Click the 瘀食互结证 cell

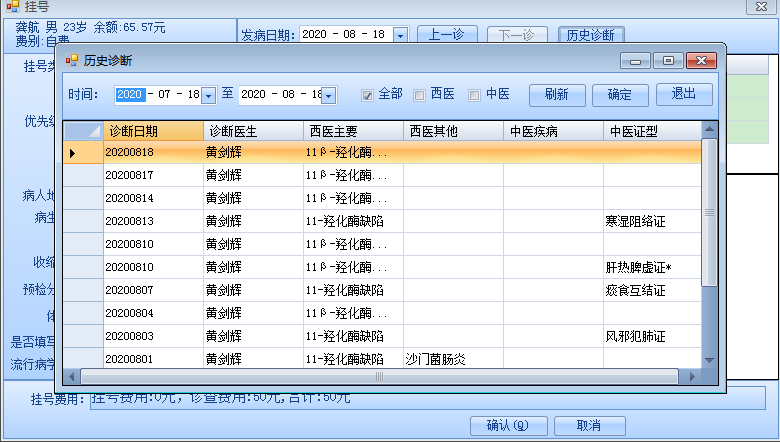652,290
